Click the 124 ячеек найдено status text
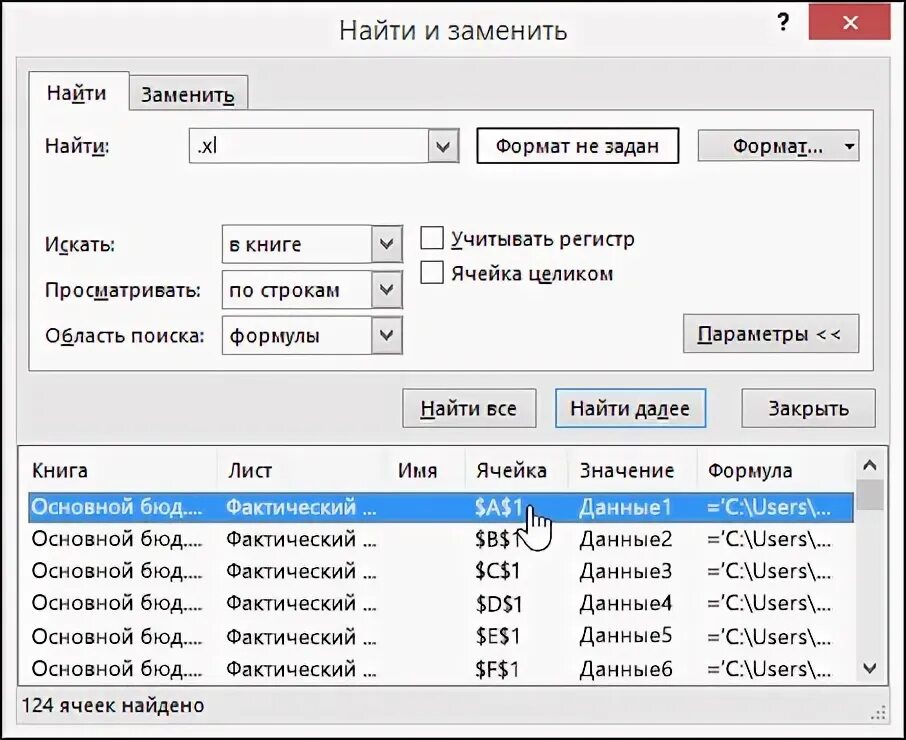This screenshot has height=740, width=906. (113, 705)
